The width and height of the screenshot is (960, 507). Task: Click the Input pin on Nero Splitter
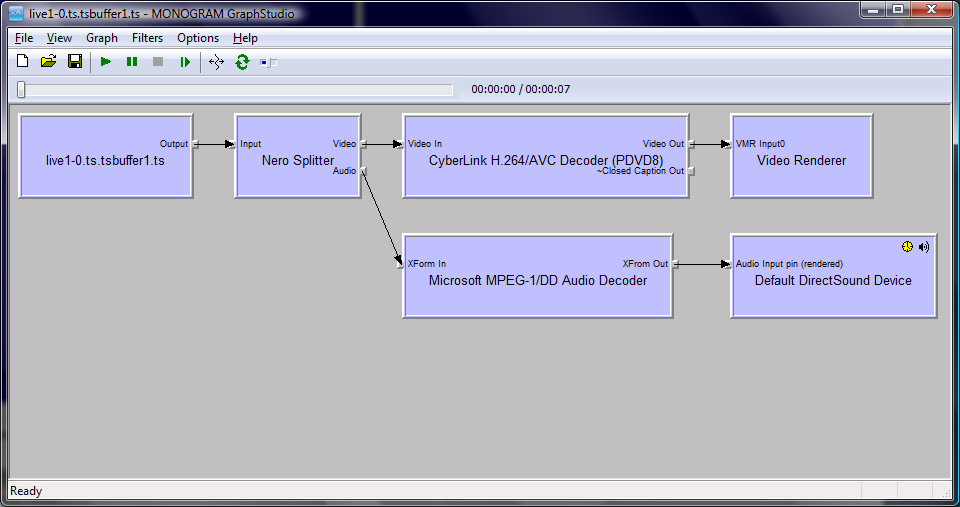tap(233, 144)
